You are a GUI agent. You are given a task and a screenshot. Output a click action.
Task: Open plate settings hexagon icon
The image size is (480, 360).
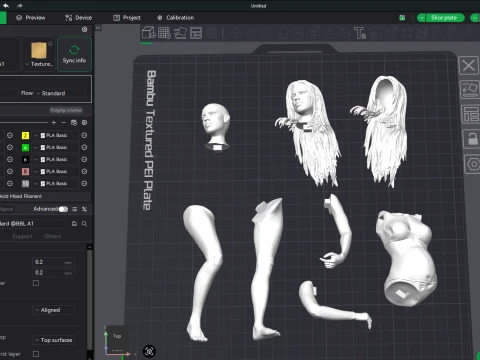473,164
